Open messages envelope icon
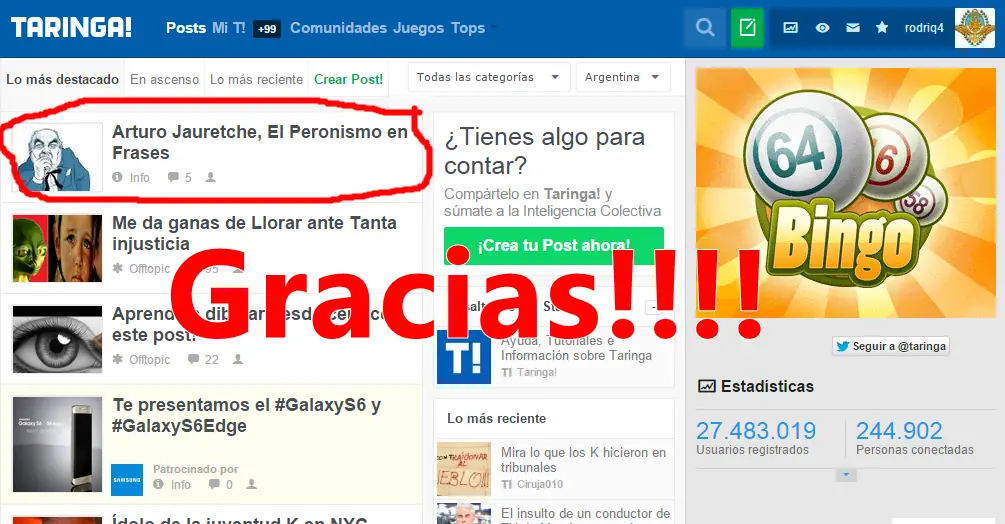 [x=852, y=28]
